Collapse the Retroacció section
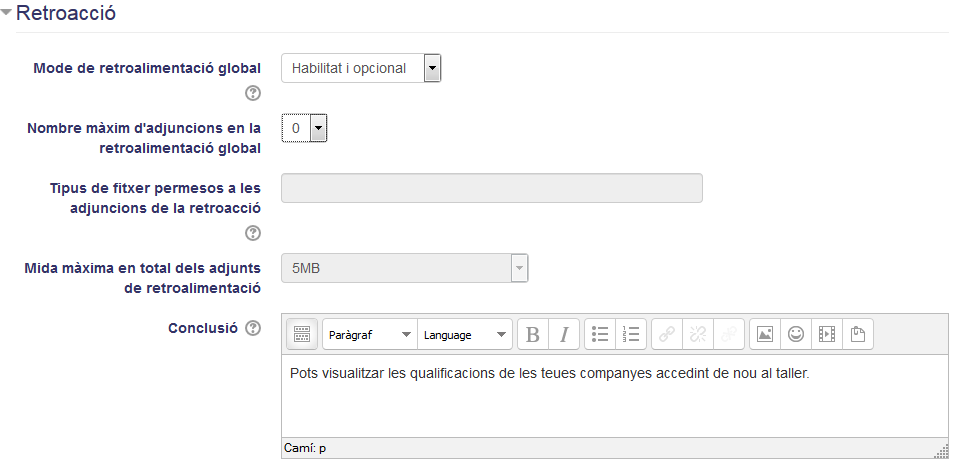The width and height of the screenshot is (961, 471). pos(7,12)
